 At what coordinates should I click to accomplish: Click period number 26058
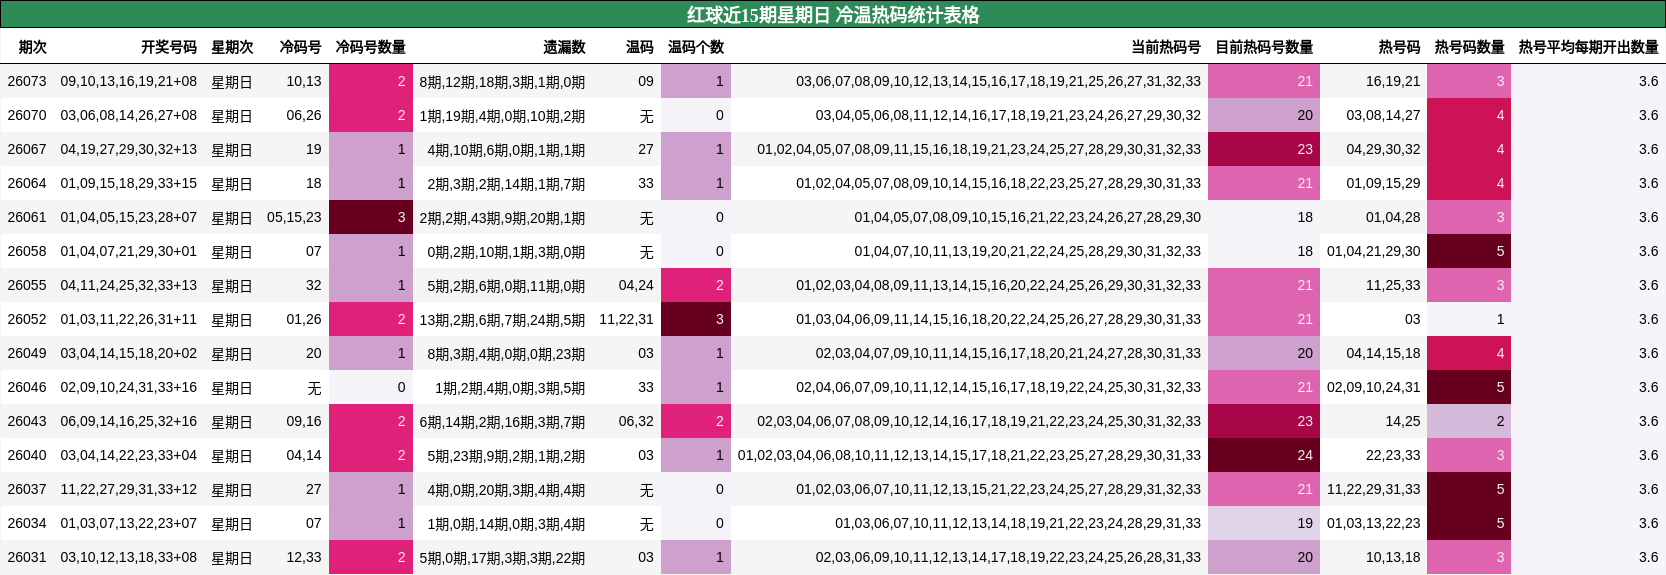pos(27,251)
